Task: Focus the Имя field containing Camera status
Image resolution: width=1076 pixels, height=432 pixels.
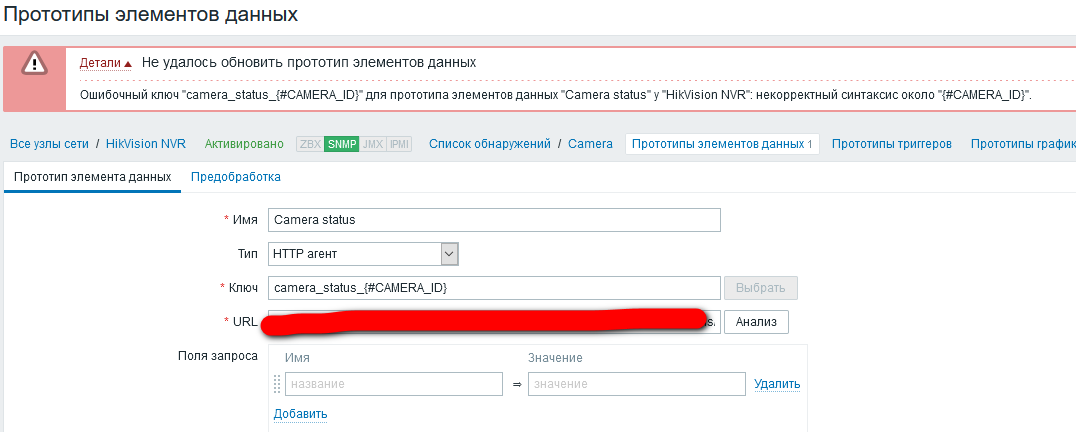Action: click(x=494, y=220)
